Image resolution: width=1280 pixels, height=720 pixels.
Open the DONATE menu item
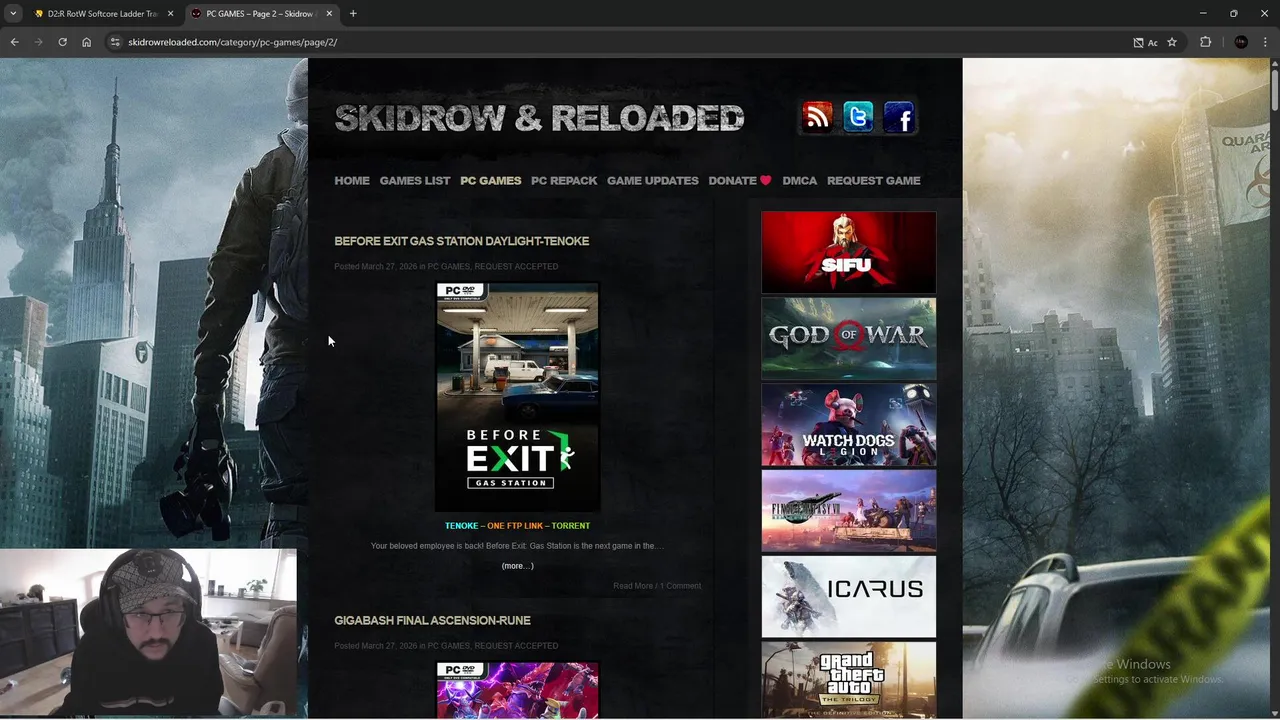click(x=740, y=181)
